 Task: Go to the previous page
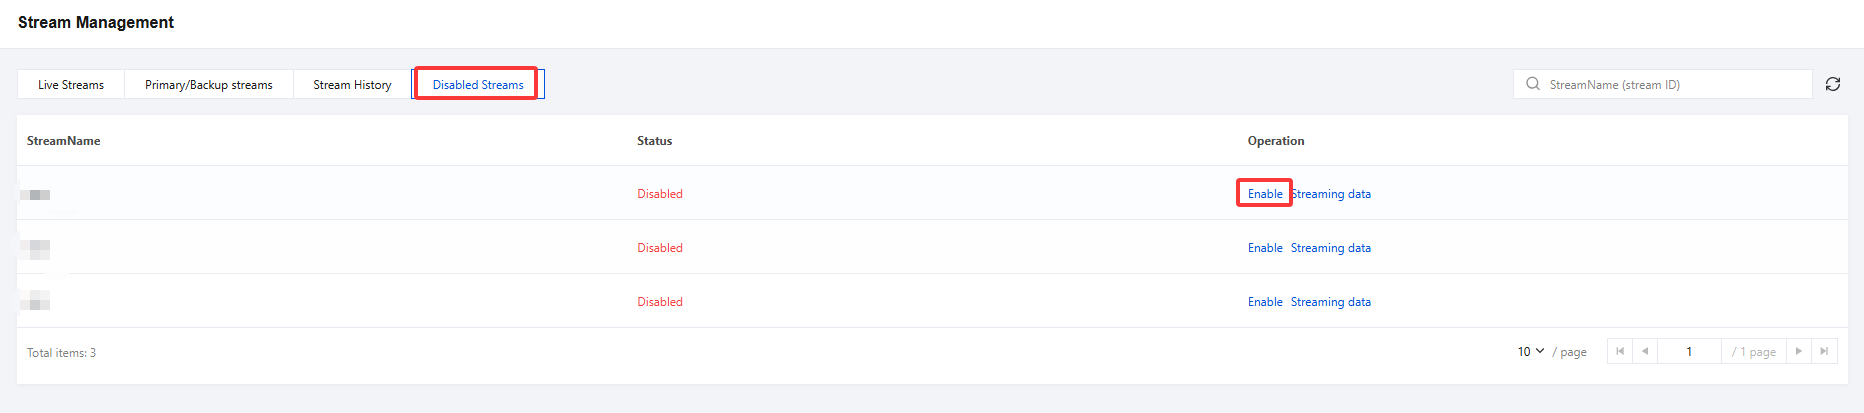tap(1645, 351)
